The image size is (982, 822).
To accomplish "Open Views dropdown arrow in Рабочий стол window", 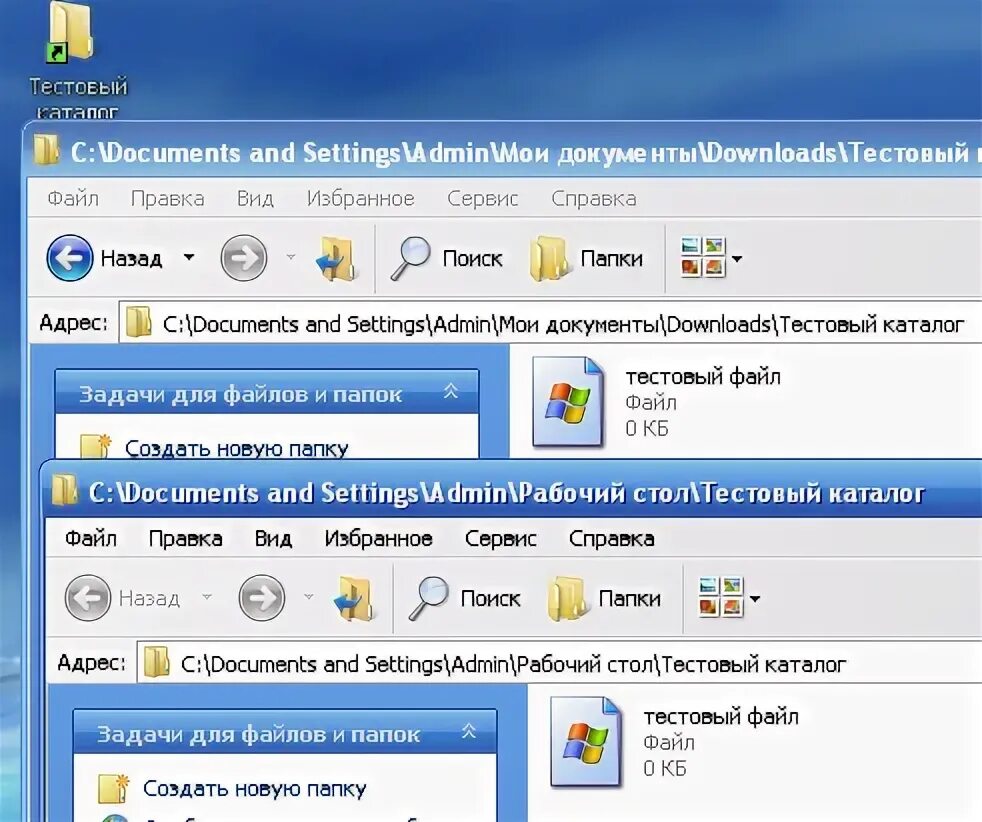I will (755, 599).
